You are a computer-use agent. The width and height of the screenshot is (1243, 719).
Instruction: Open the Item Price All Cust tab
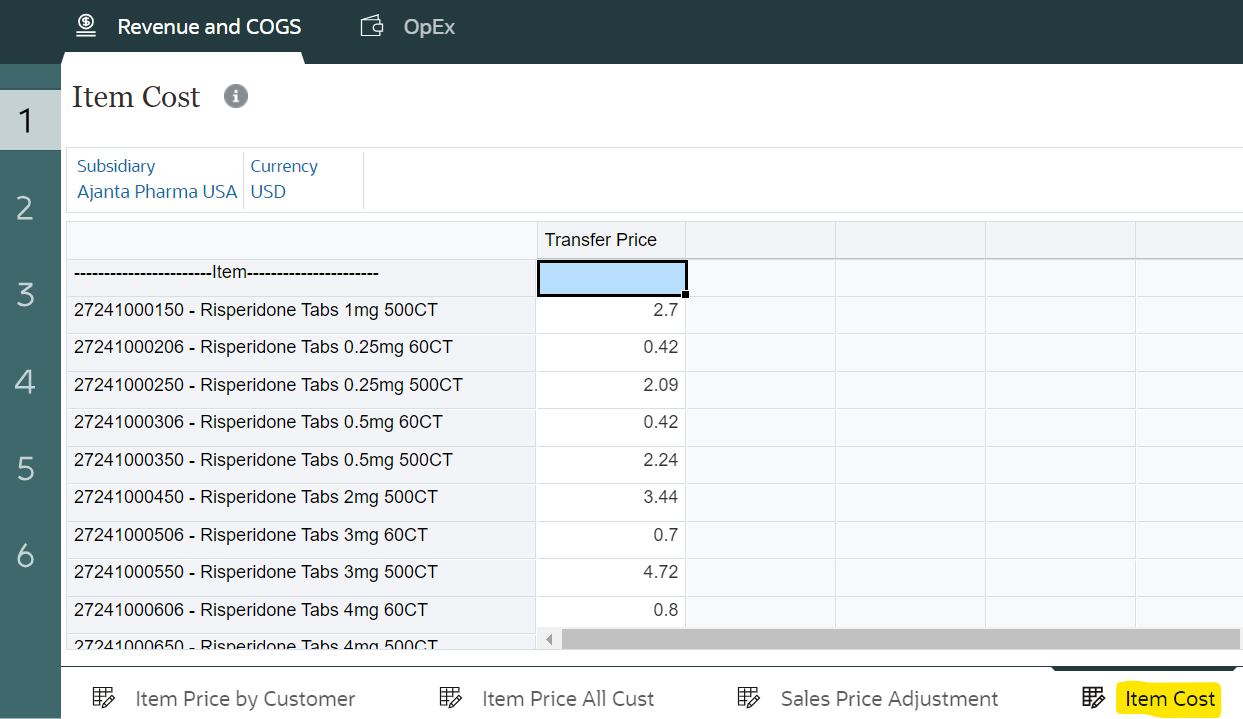567,699
